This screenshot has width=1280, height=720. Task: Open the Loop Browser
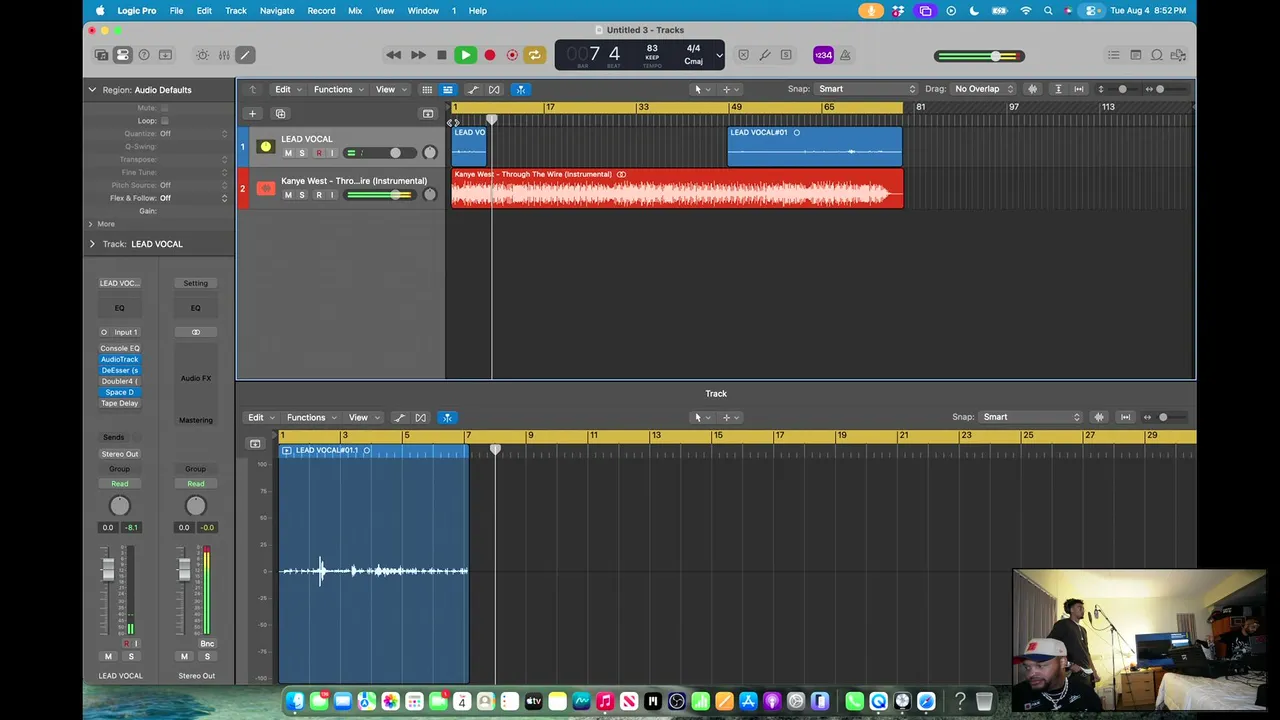pos(1157,55)
